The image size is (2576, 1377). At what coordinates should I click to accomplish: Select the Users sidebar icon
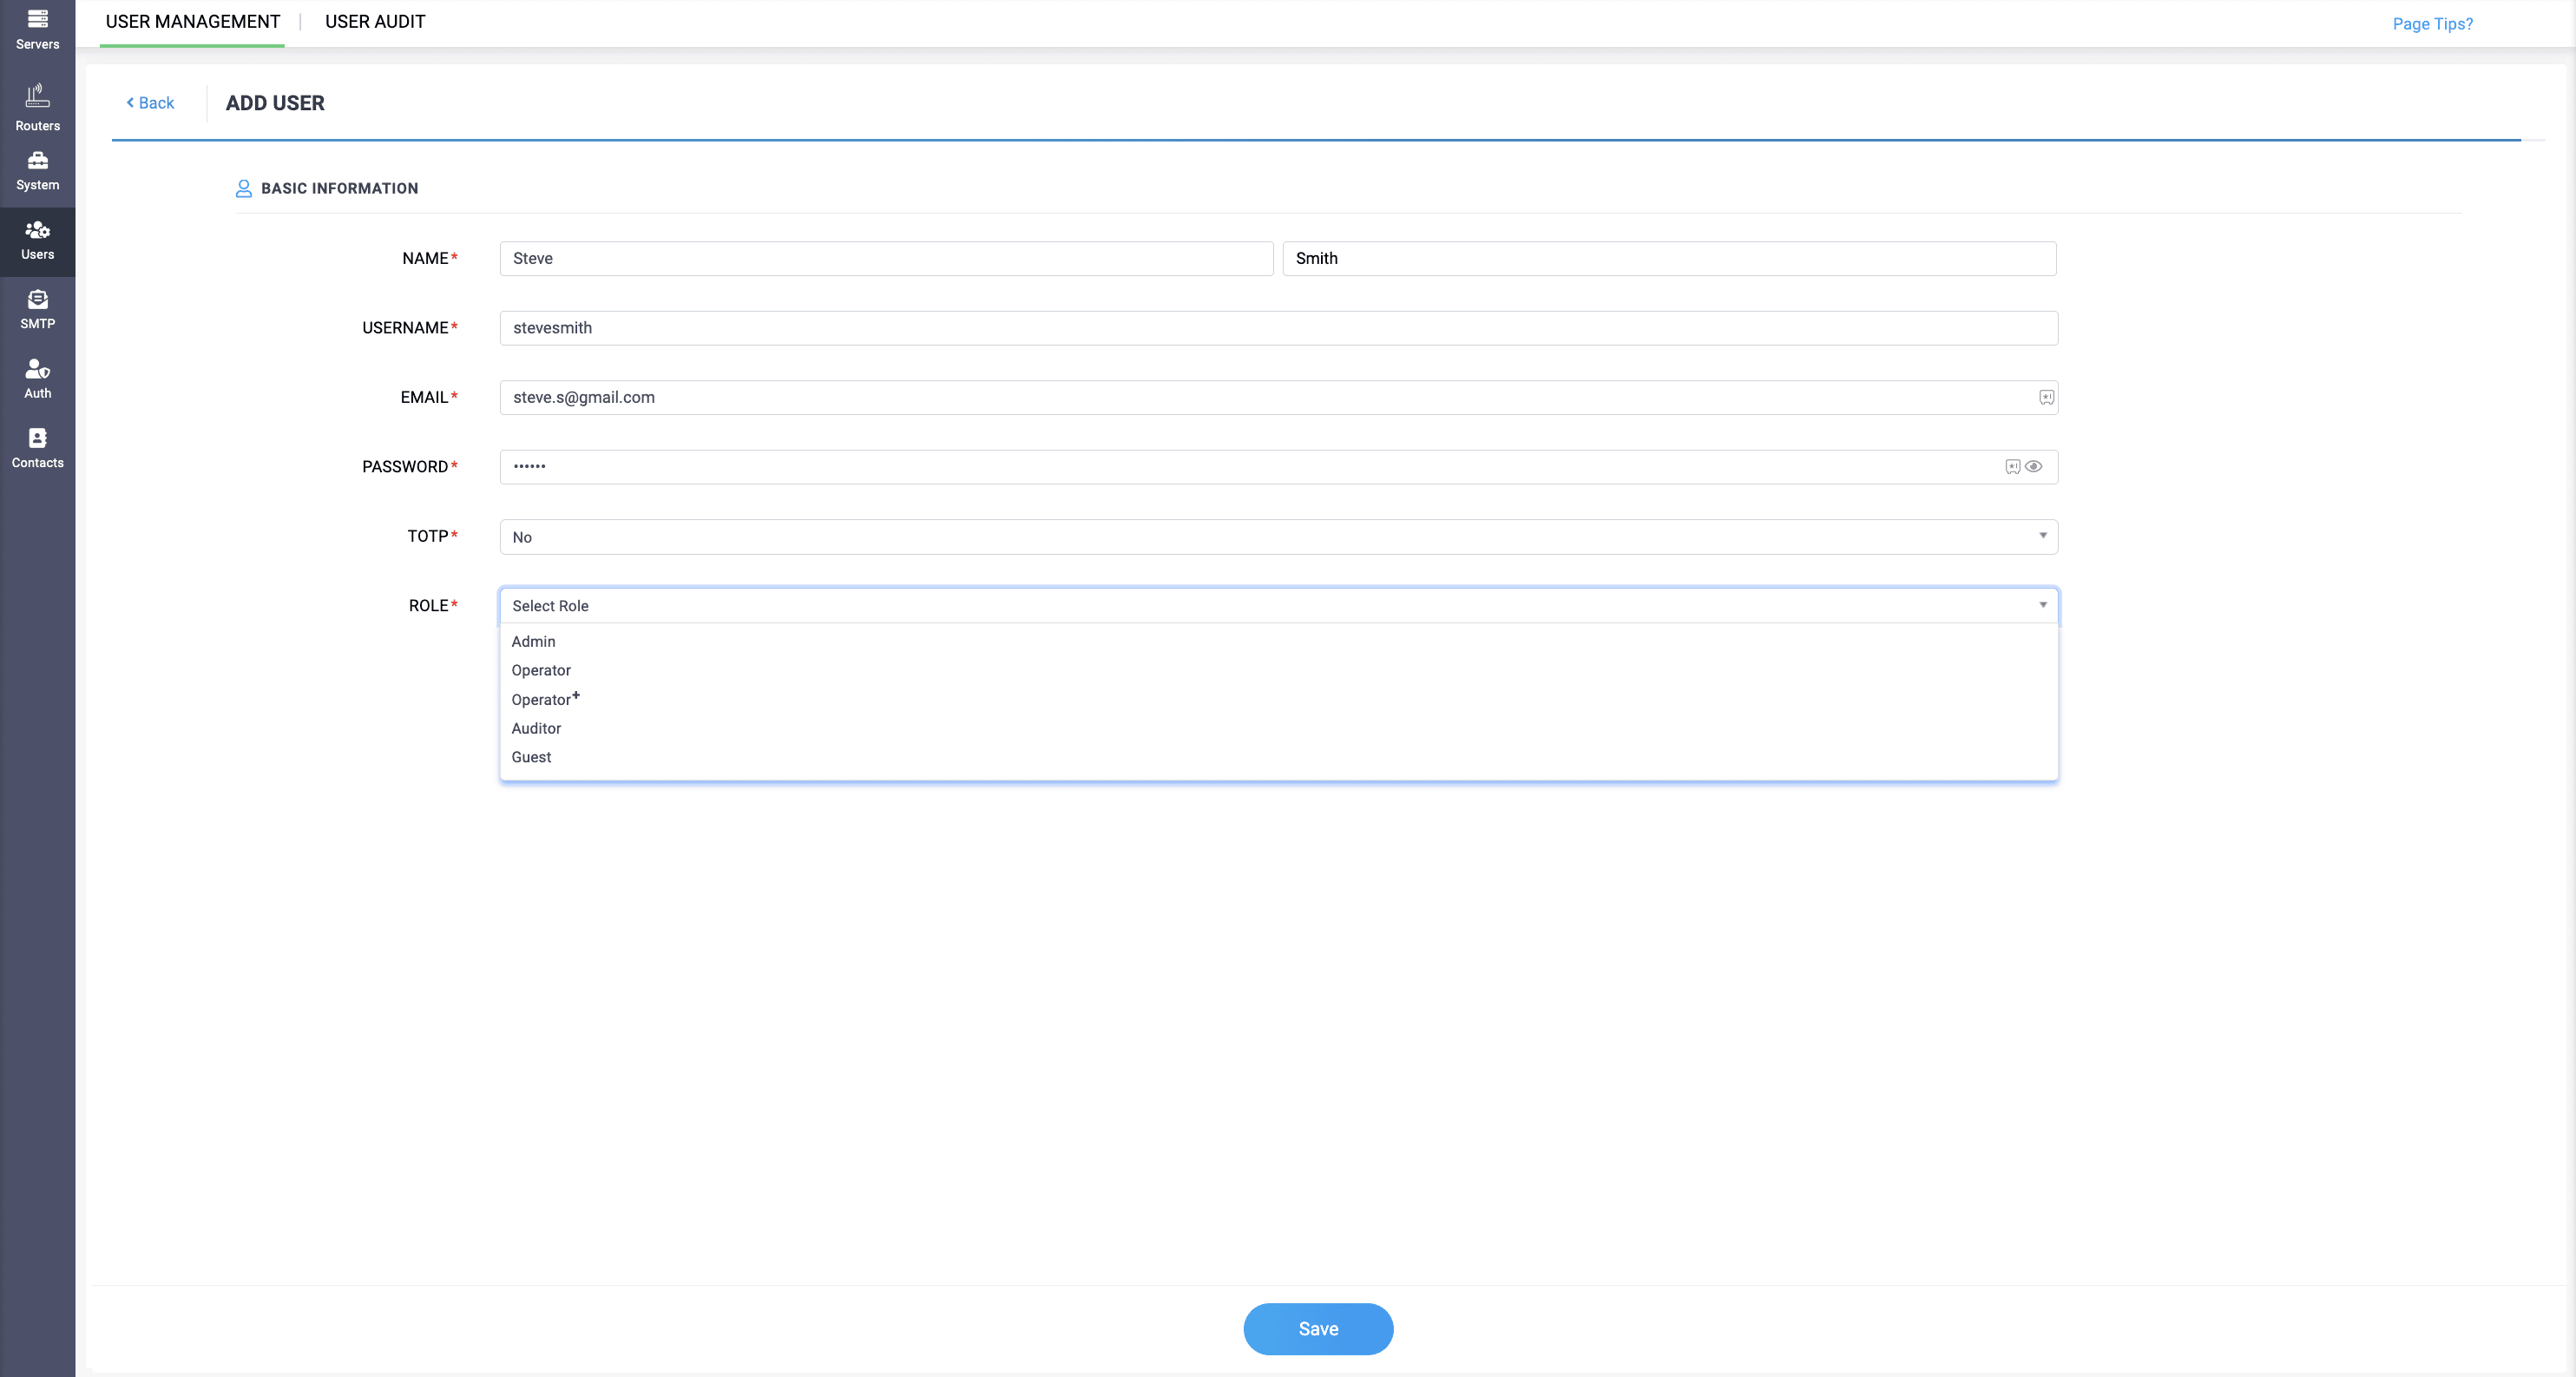(x=37, y=241)
